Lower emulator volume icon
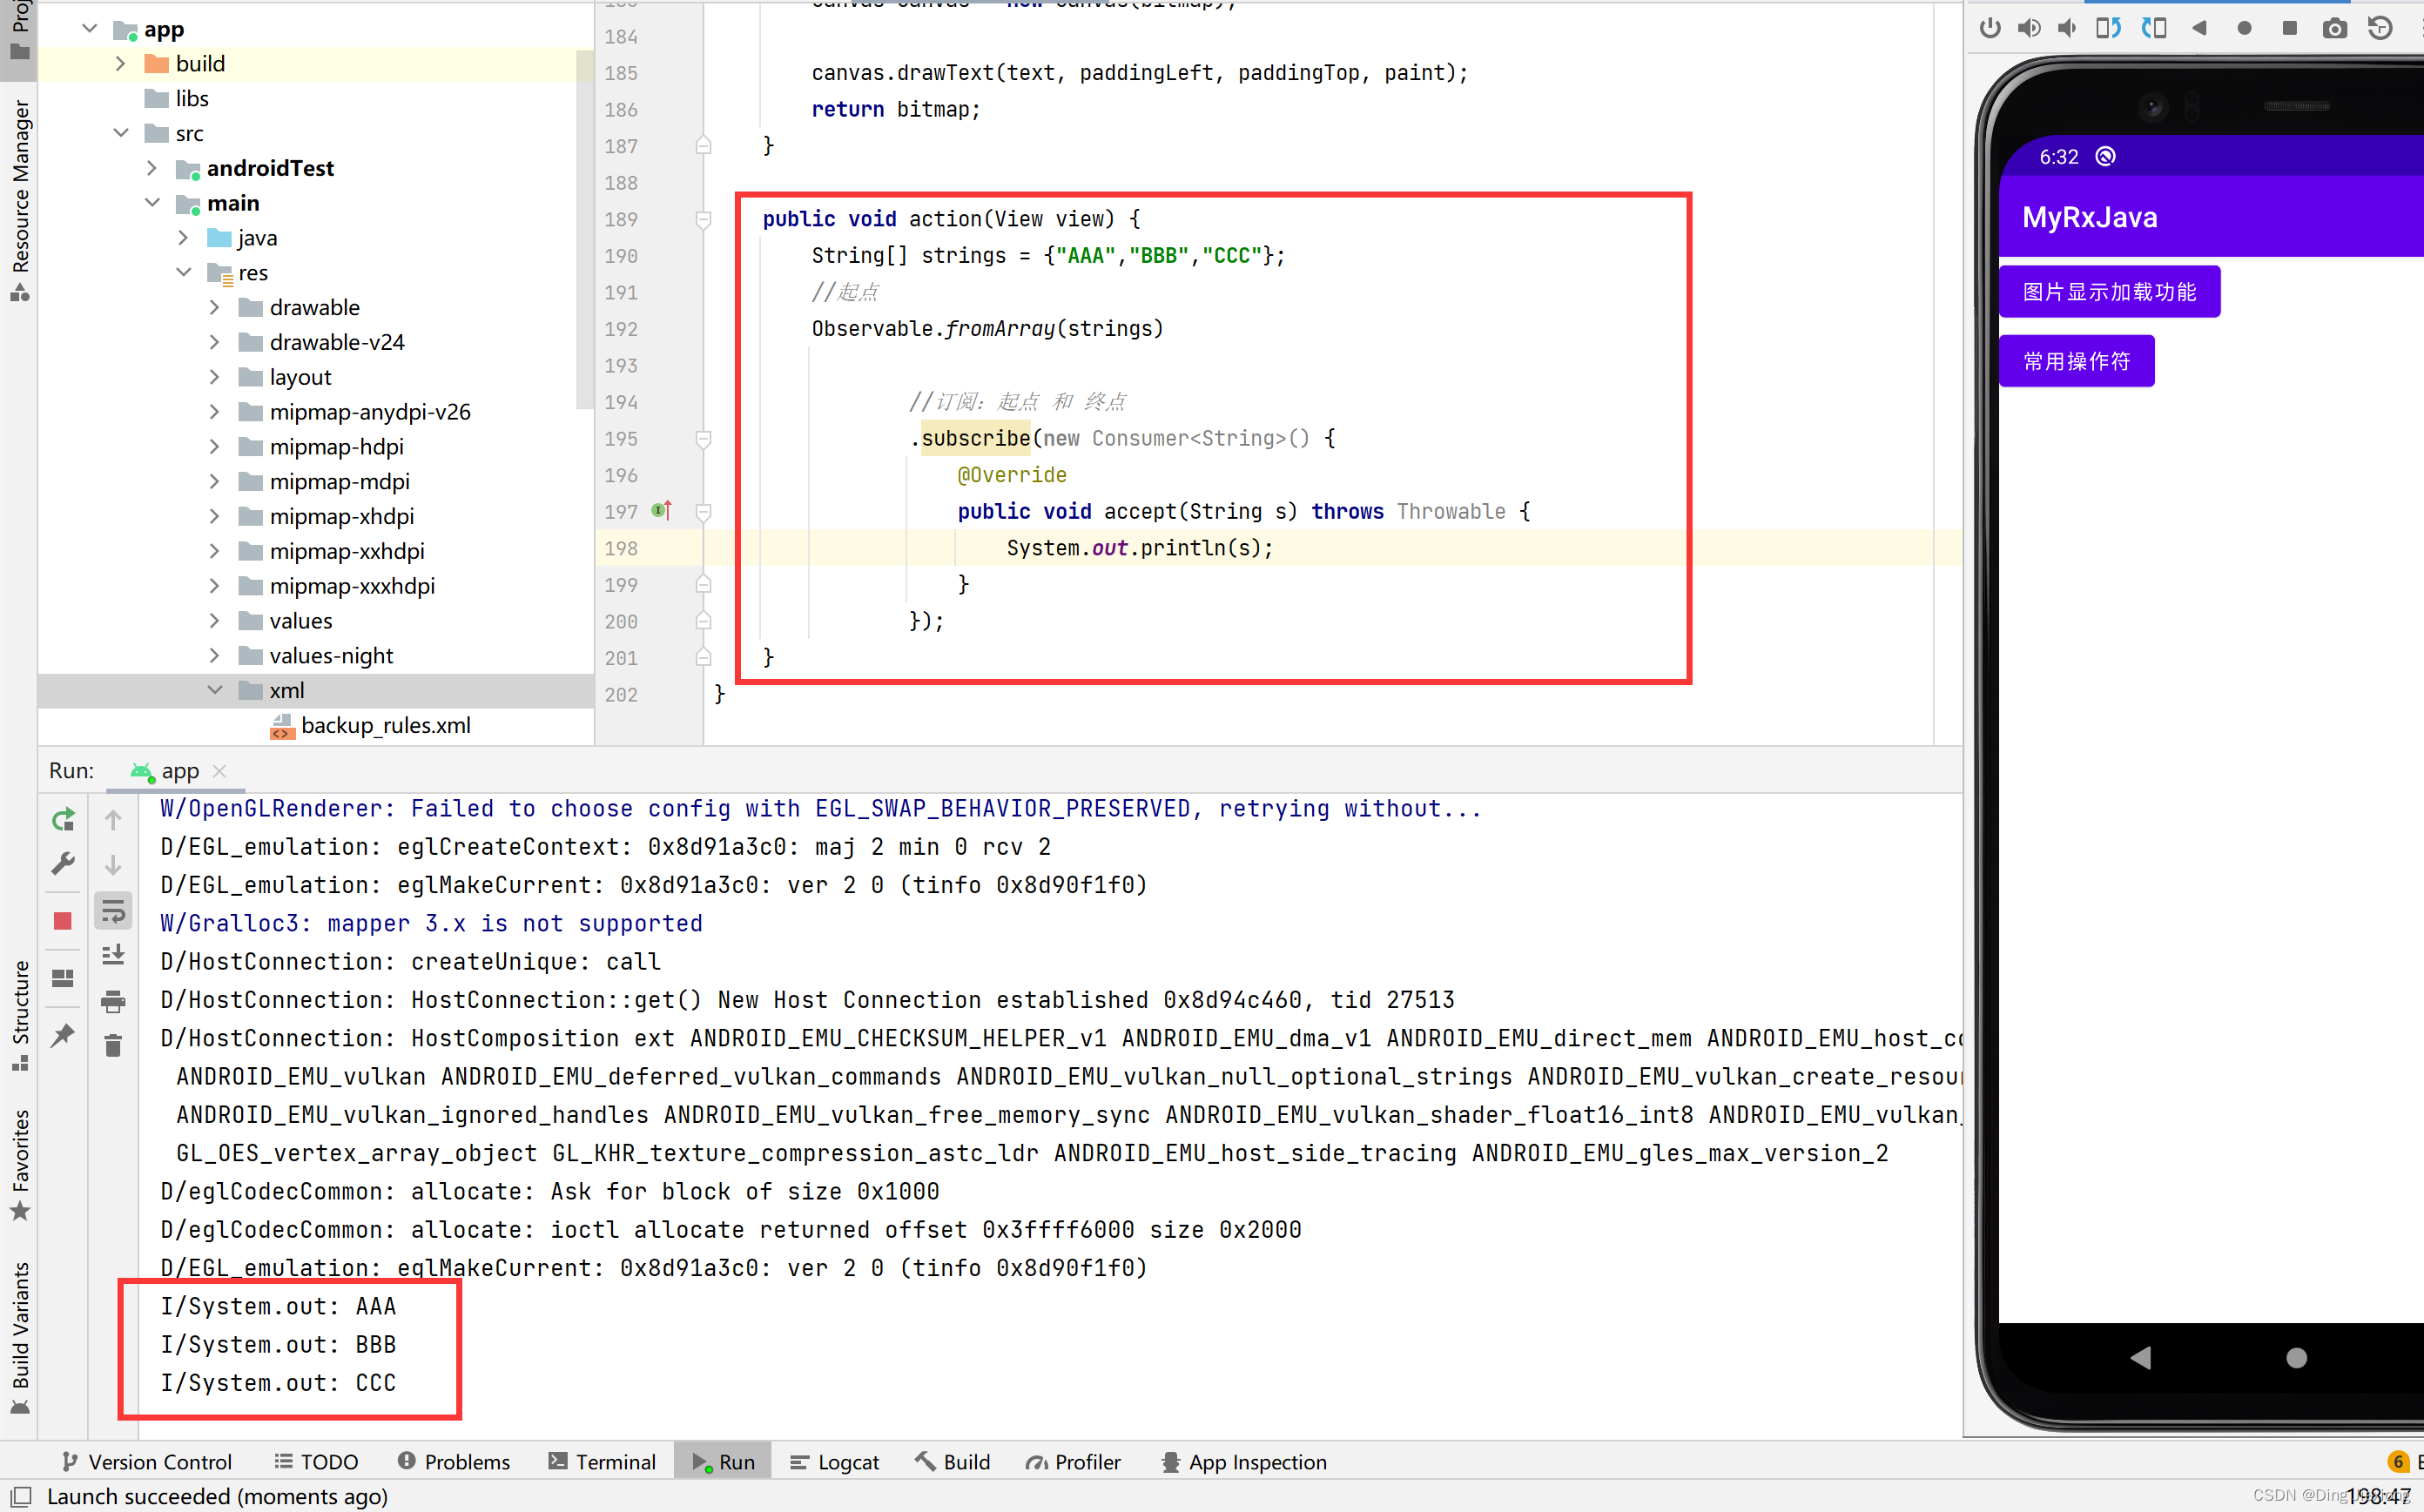 [2067, 27]
